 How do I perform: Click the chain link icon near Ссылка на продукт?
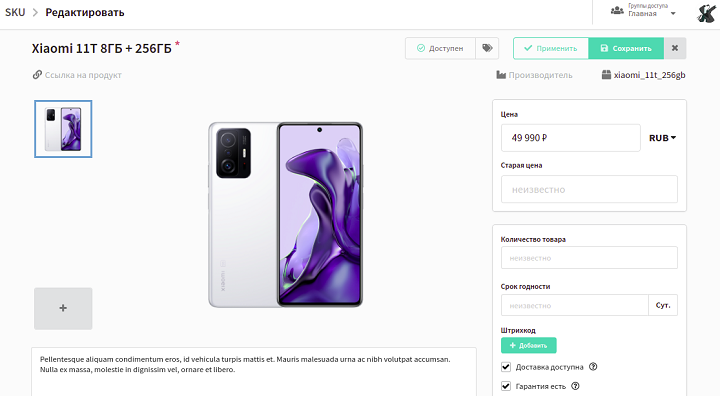coord(37,74)
